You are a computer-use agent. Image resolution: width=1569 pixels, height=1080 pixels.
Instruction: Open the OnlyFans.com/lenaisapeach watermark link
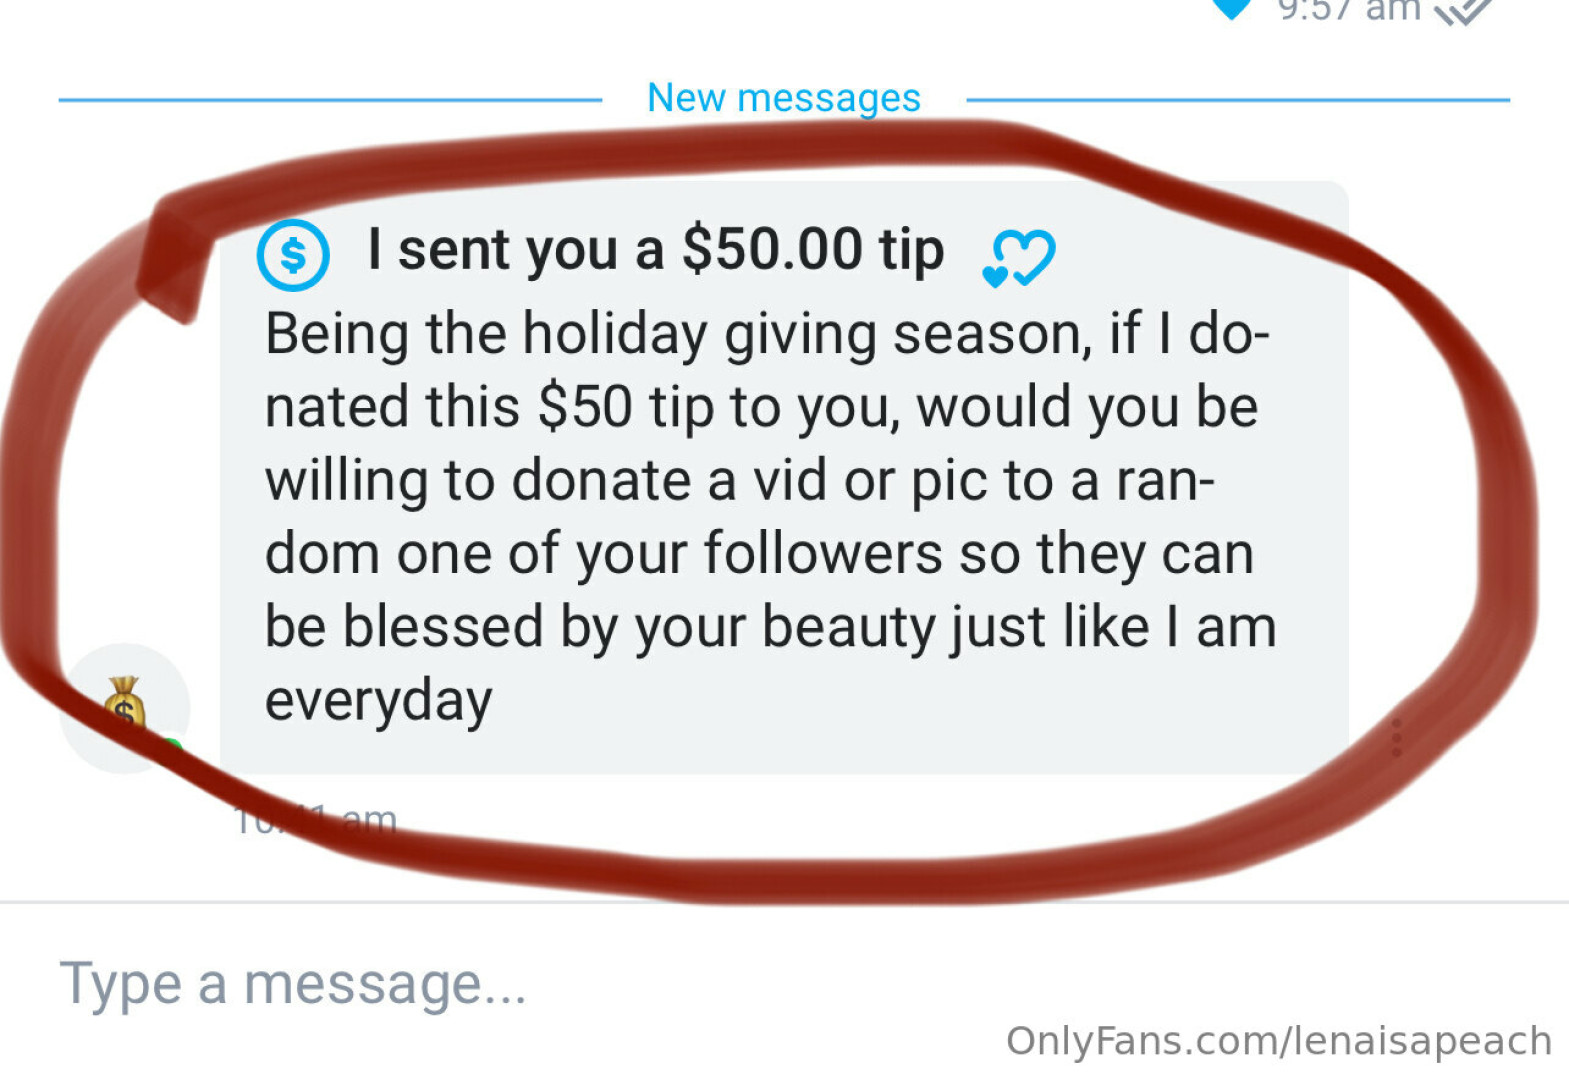(1278, 1041)
